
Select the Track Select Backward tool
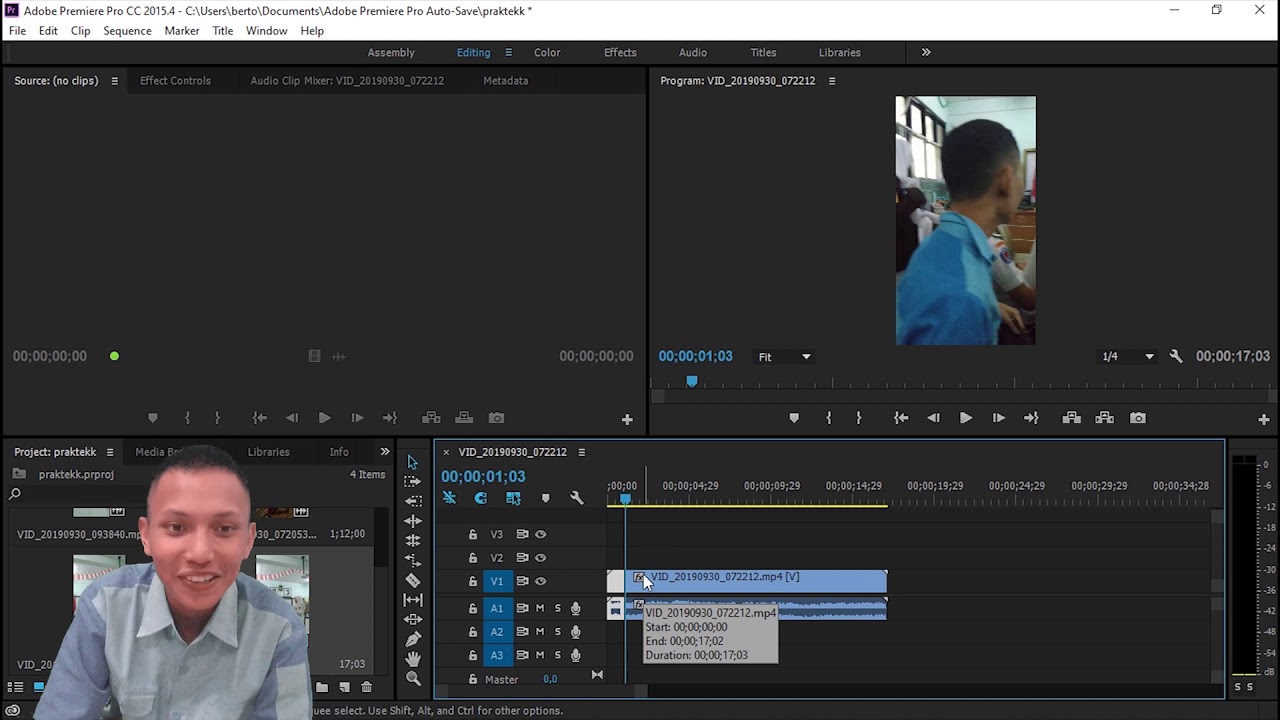point(412,501)
